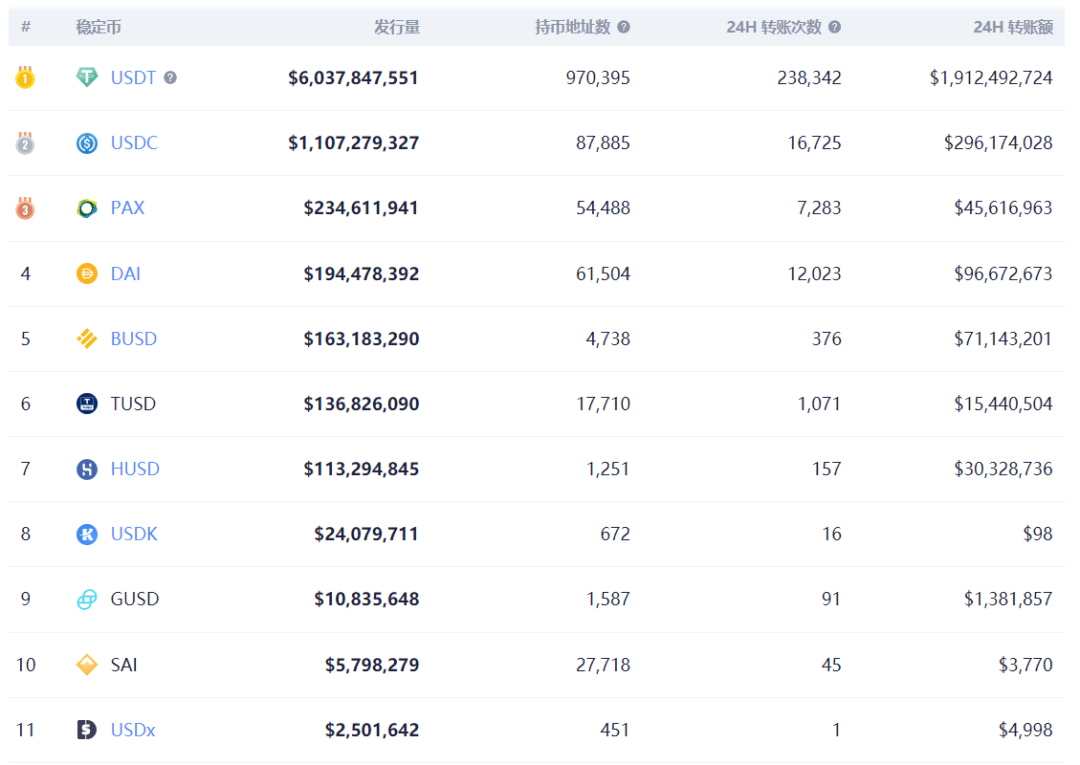The image size is (1080, 765).
Task: Open the USDC stablecoin link
Action: click(x=134, y=143)
